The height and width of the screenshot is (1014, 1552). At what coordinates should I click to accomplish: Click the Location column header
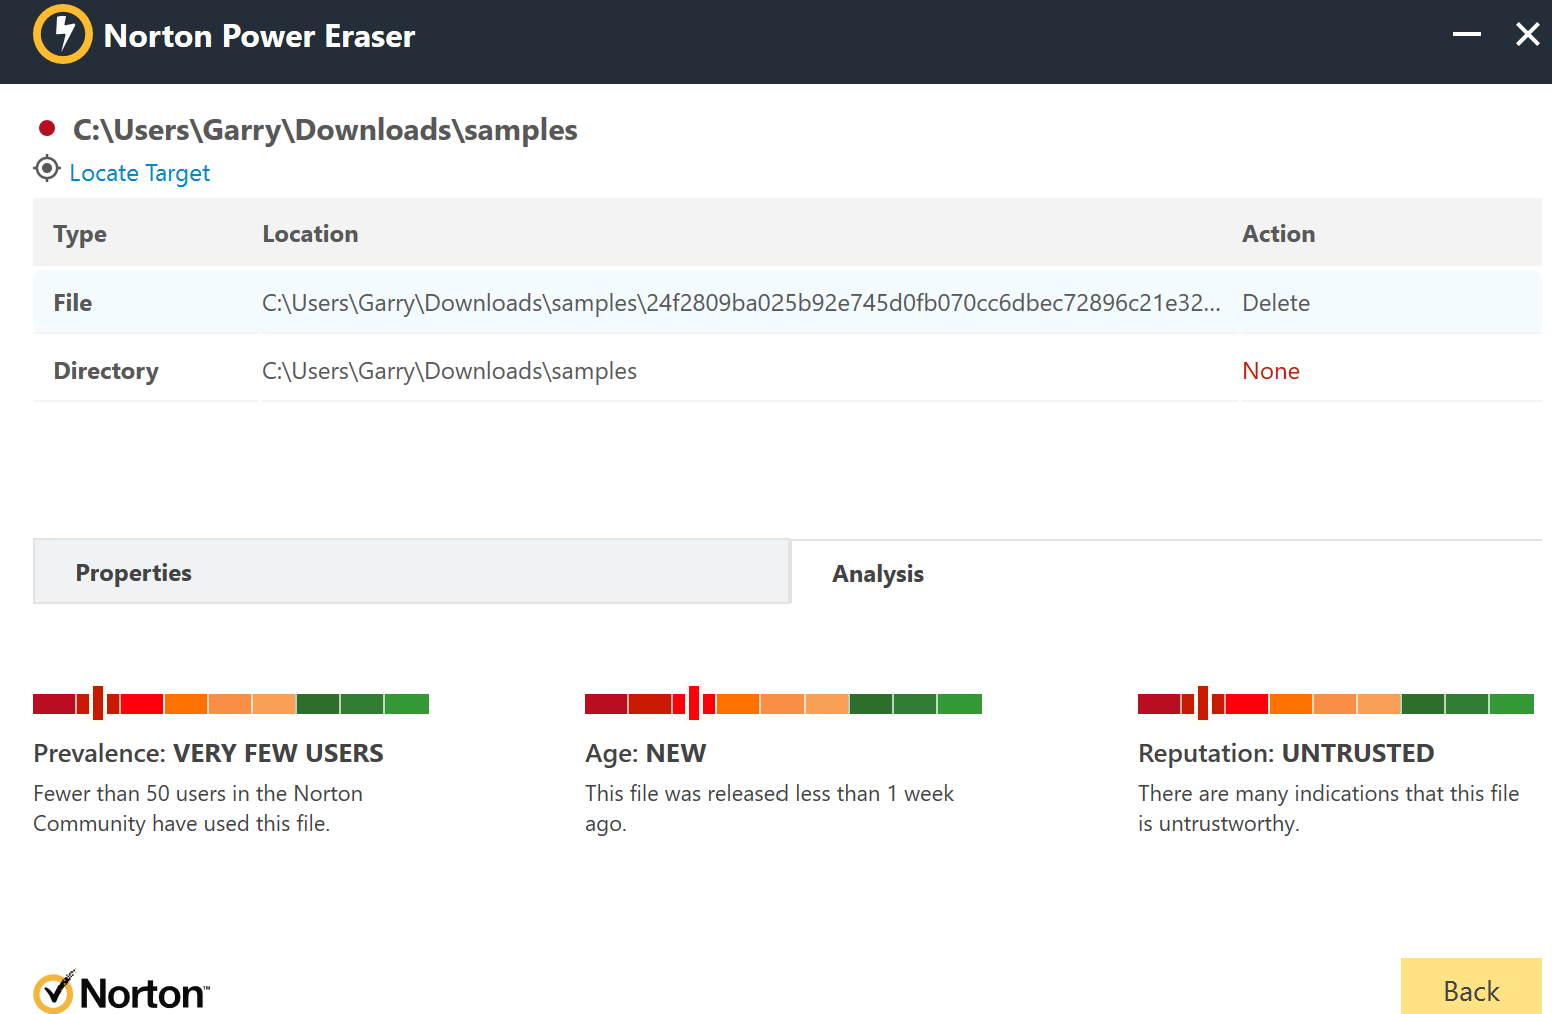point(310,234)
